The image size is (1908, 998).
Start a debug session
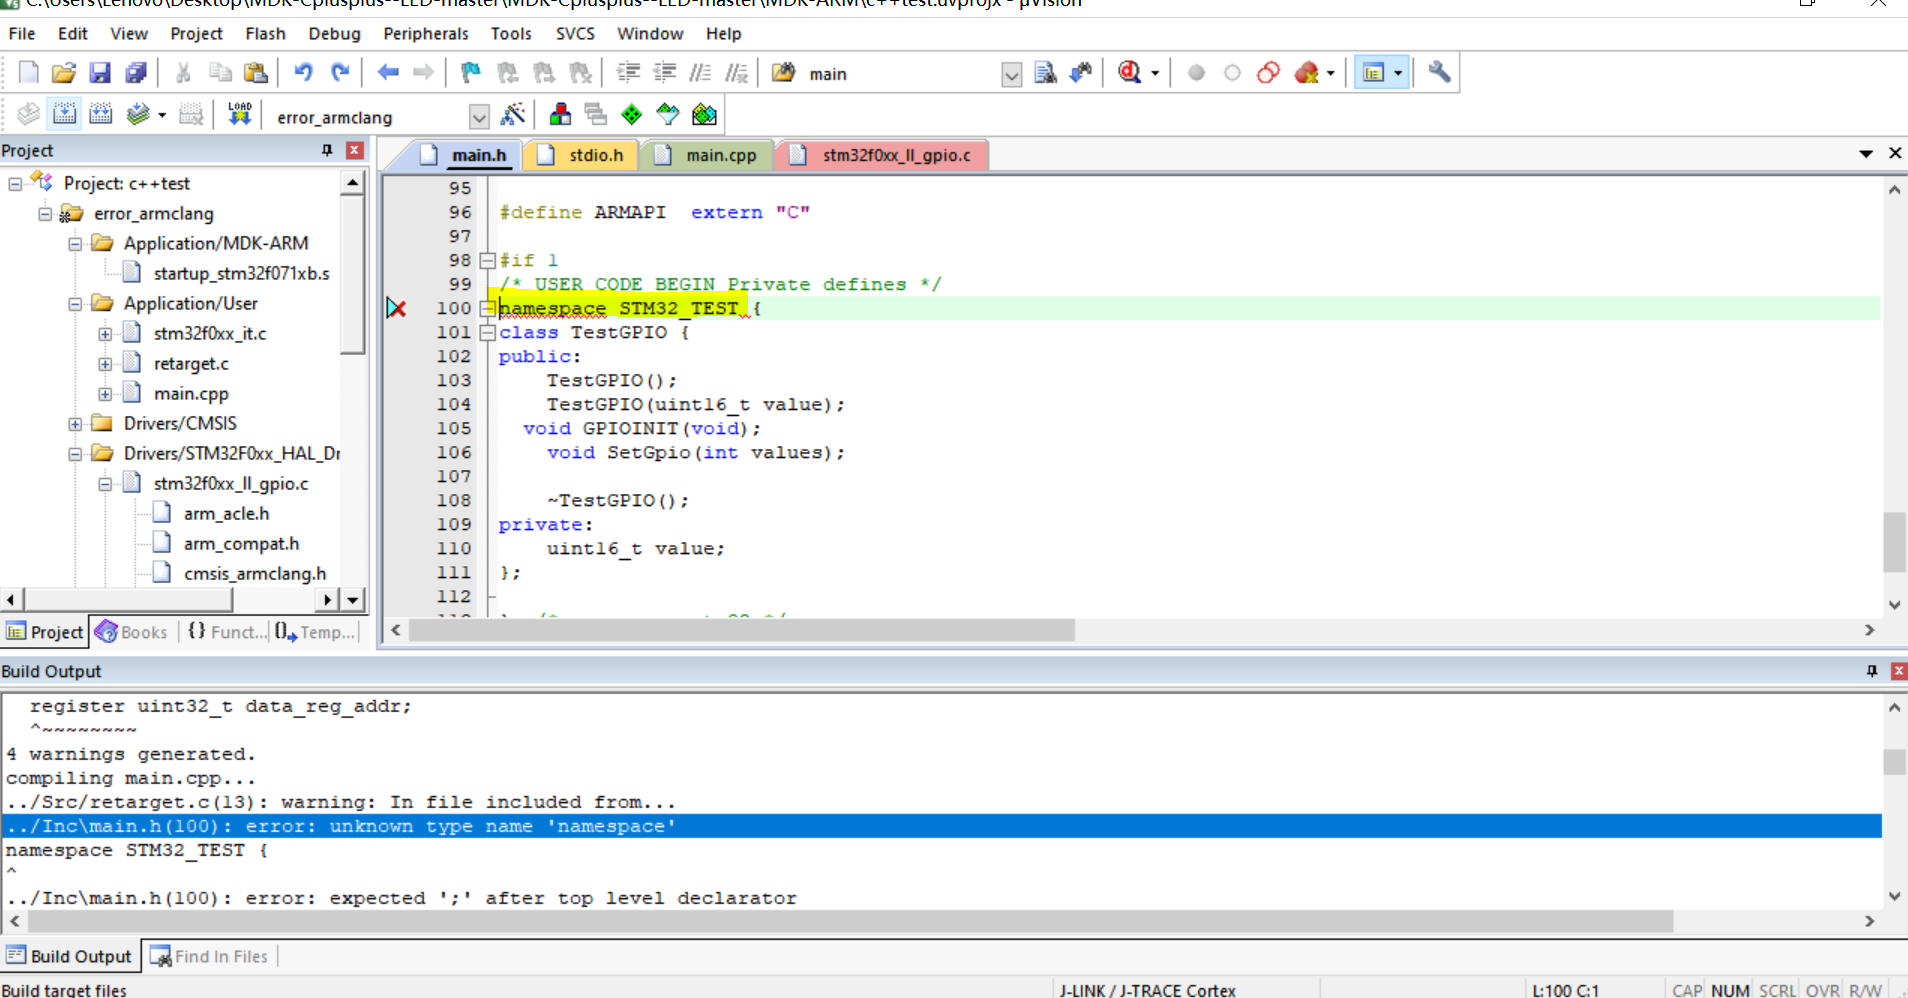[1131, 72]
